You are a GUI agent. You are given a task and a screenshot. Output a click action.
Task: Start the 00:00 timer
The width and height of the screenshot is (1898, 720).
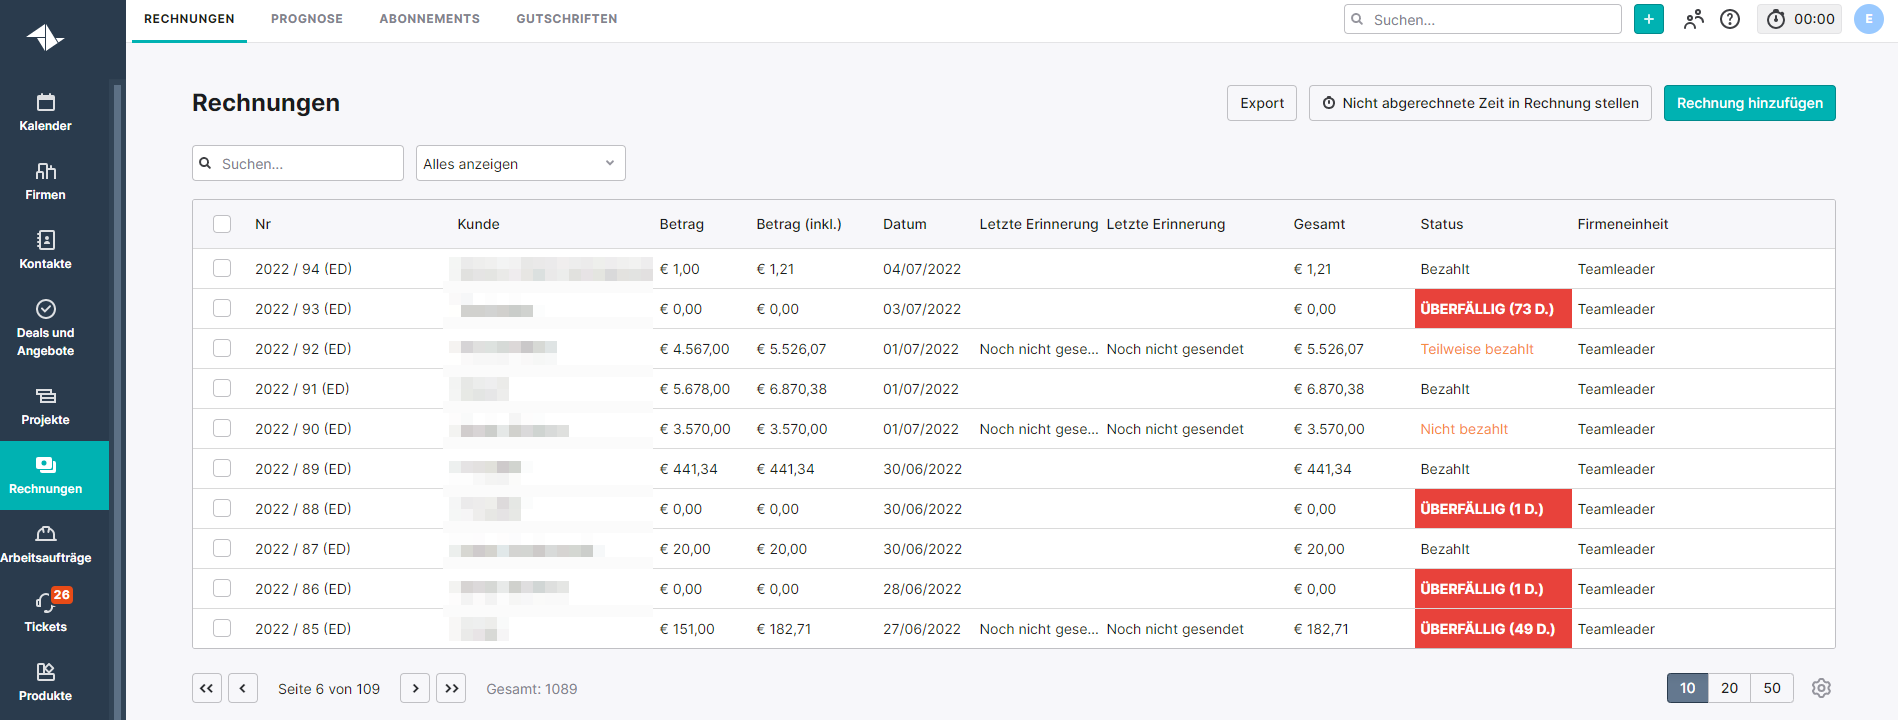pyautogui.click(x=1800, y=19)
